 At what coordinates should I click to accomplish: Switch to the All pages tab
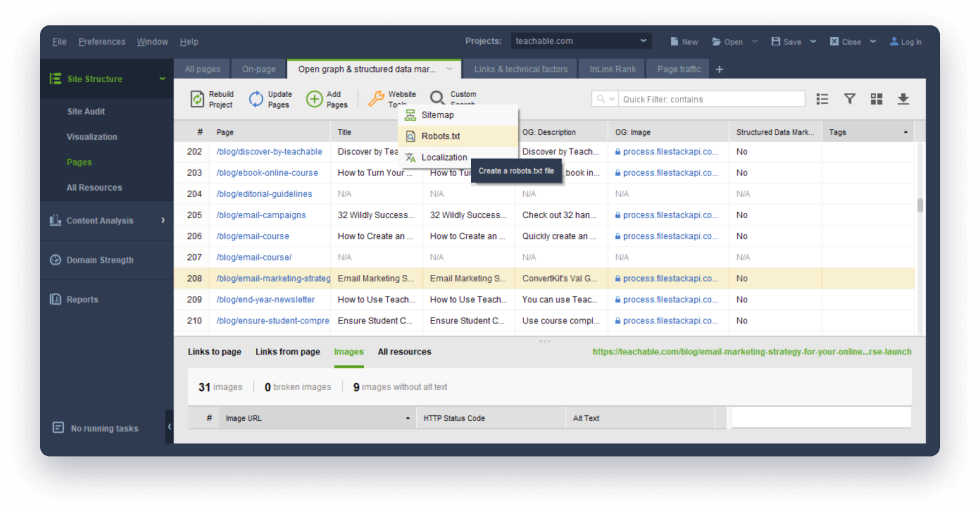202,69
